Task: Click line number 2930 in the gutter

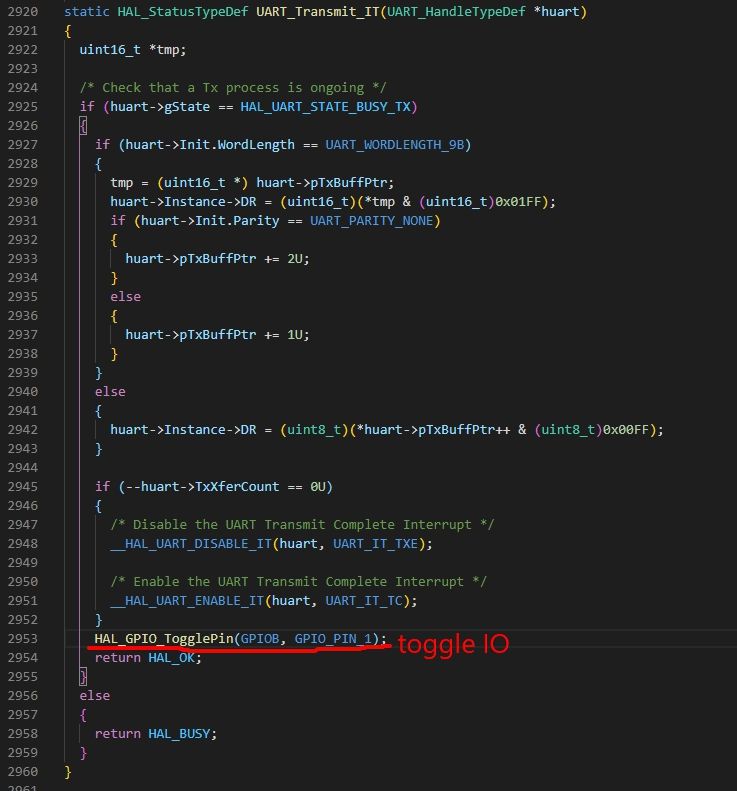Action: pyautogui.click(x=23, y=202)
